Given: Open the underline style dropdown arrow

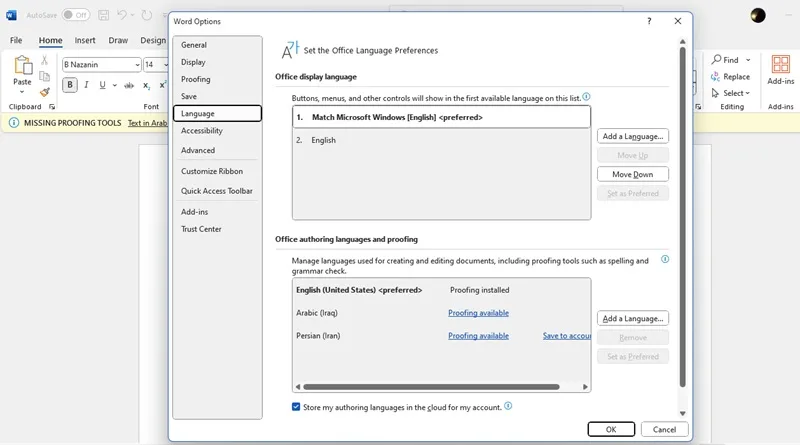Looking at the screenshot, I should pos(114,85).
